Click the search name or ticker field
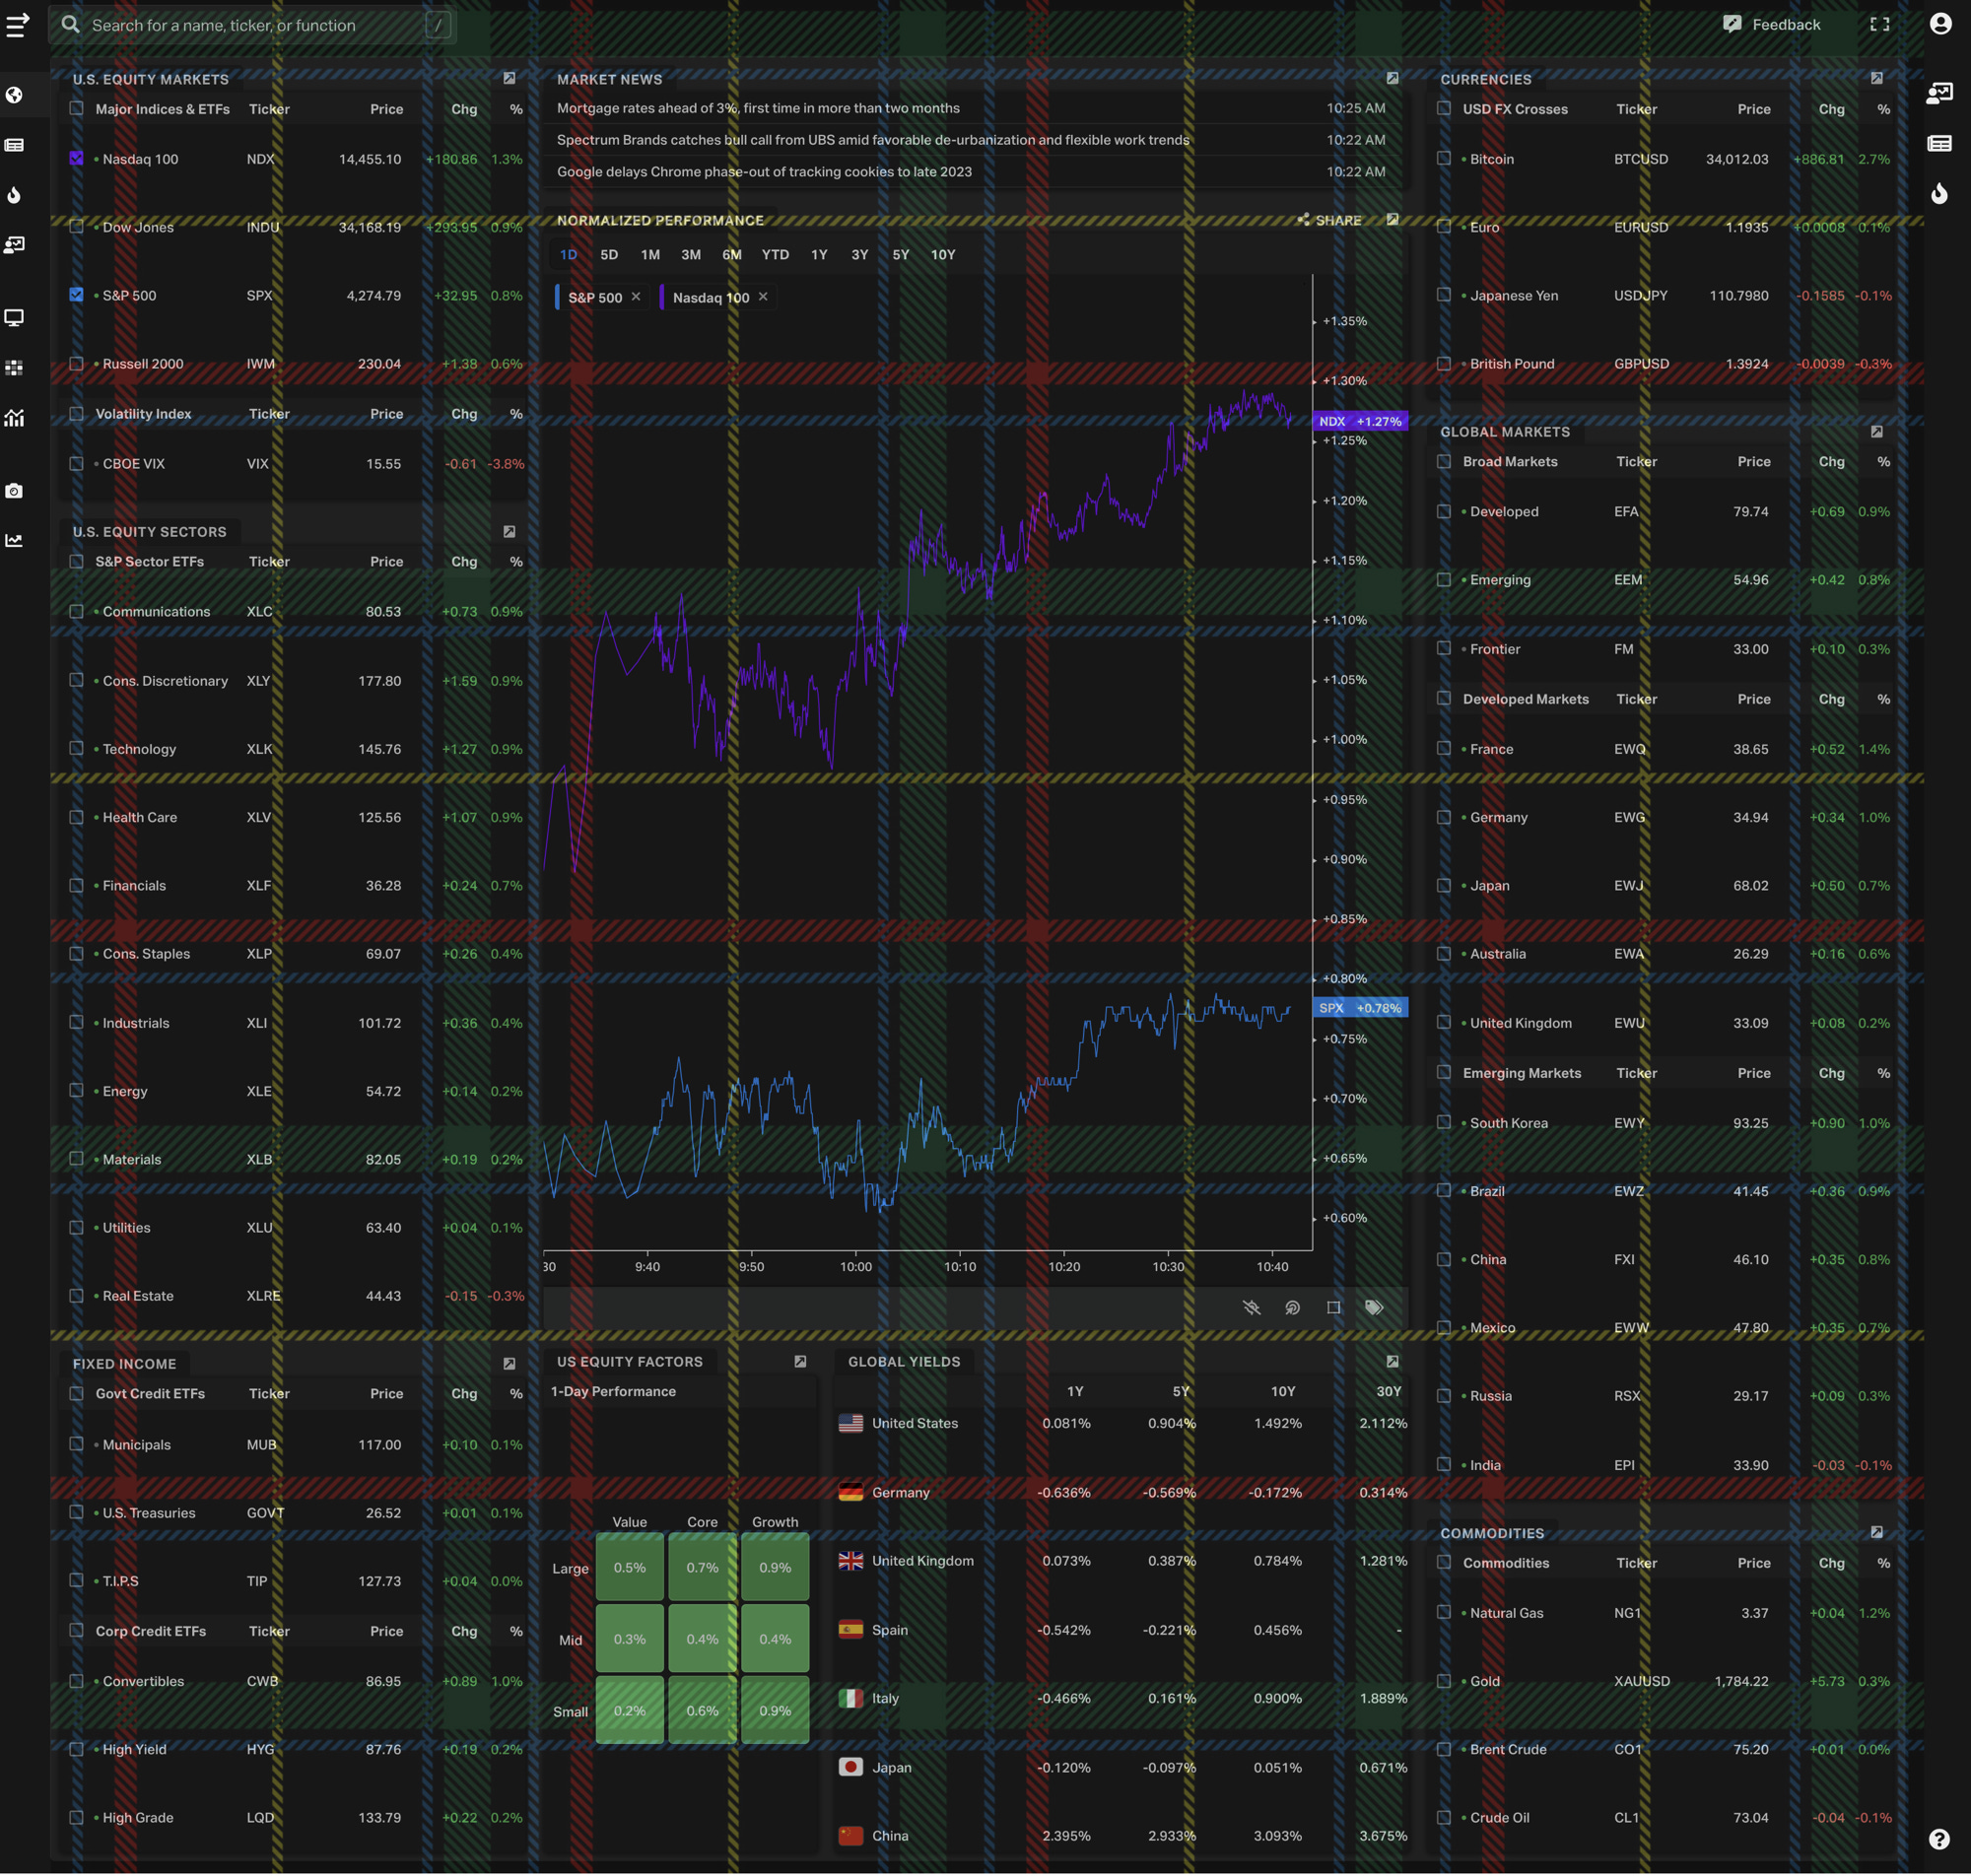 [x=250, y=25]
